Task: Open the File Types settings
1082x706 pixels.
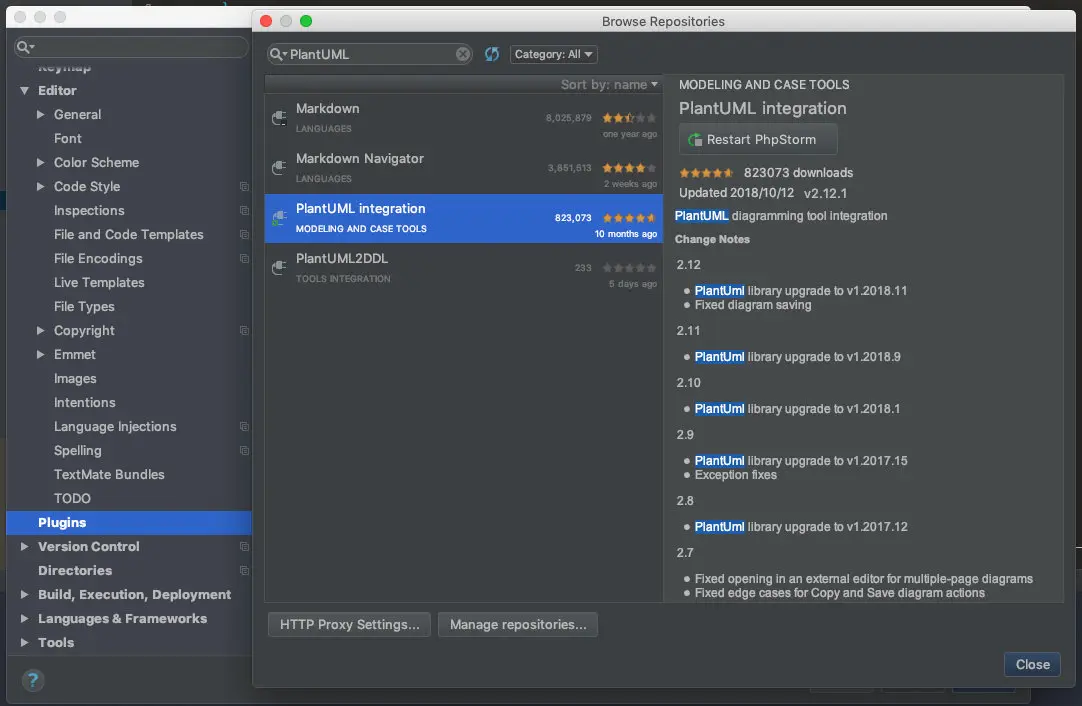Action: (x=84, y=306)
